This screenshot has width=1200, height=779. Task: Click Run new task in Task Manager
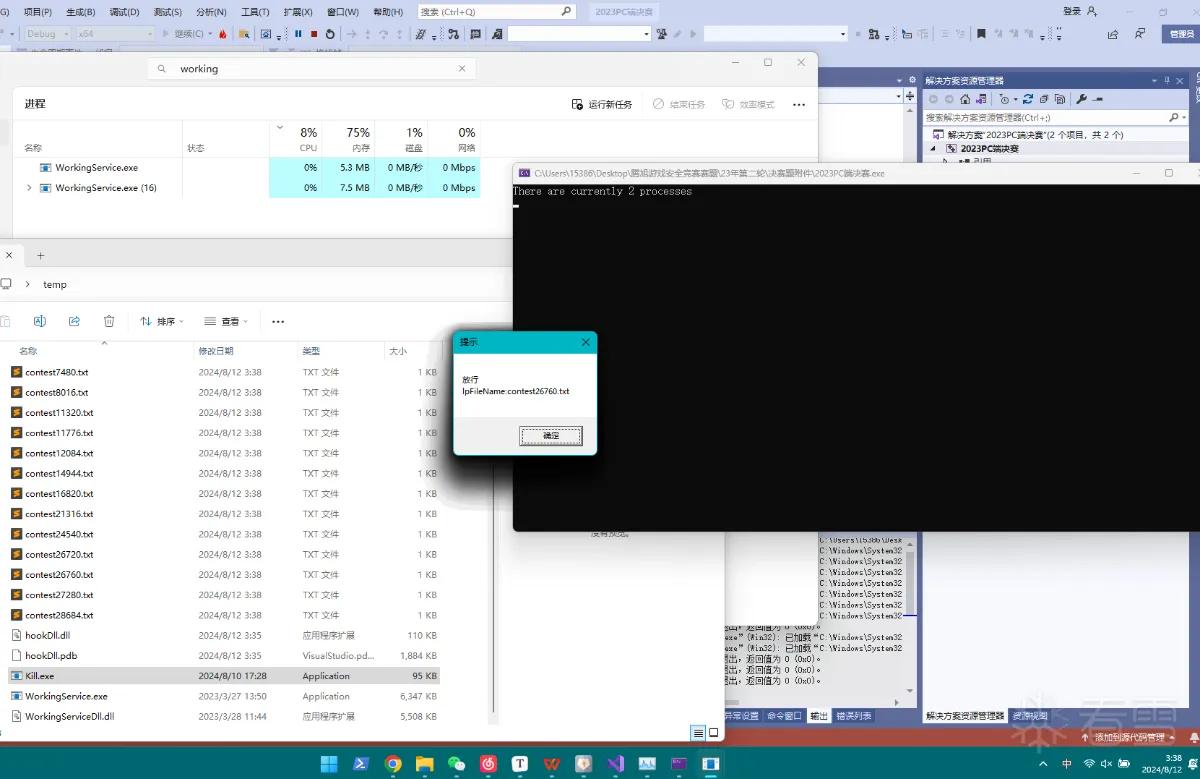pyautogui.click(x=602, y=104)
